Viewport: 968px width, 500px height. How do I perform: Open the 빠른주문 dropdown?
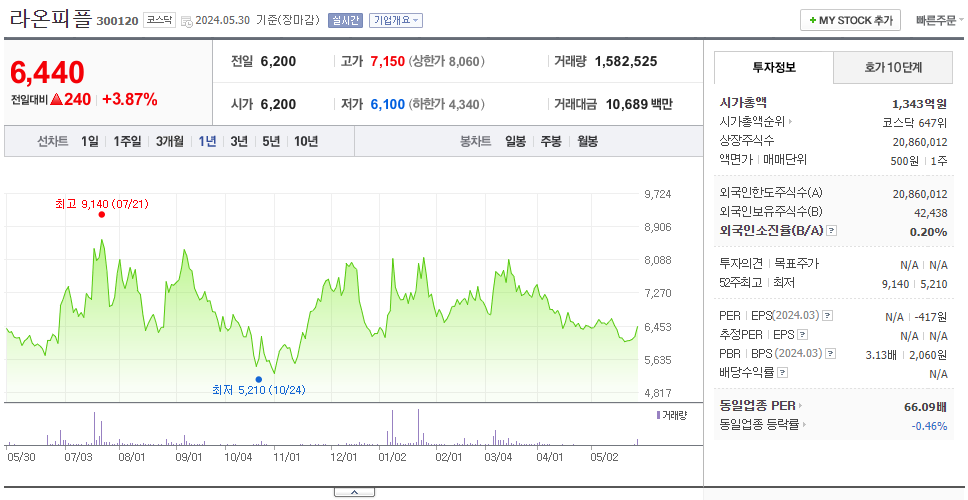(940, 20)
